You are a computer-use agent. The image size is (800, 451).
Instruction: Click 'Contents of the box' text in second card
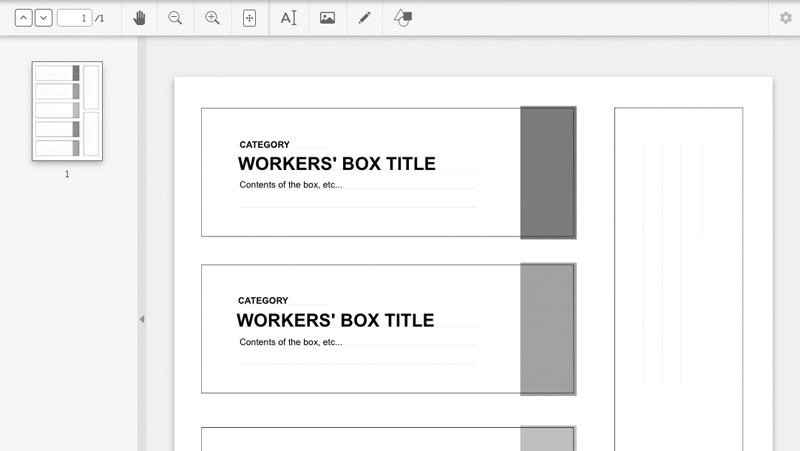coord(290,342)
